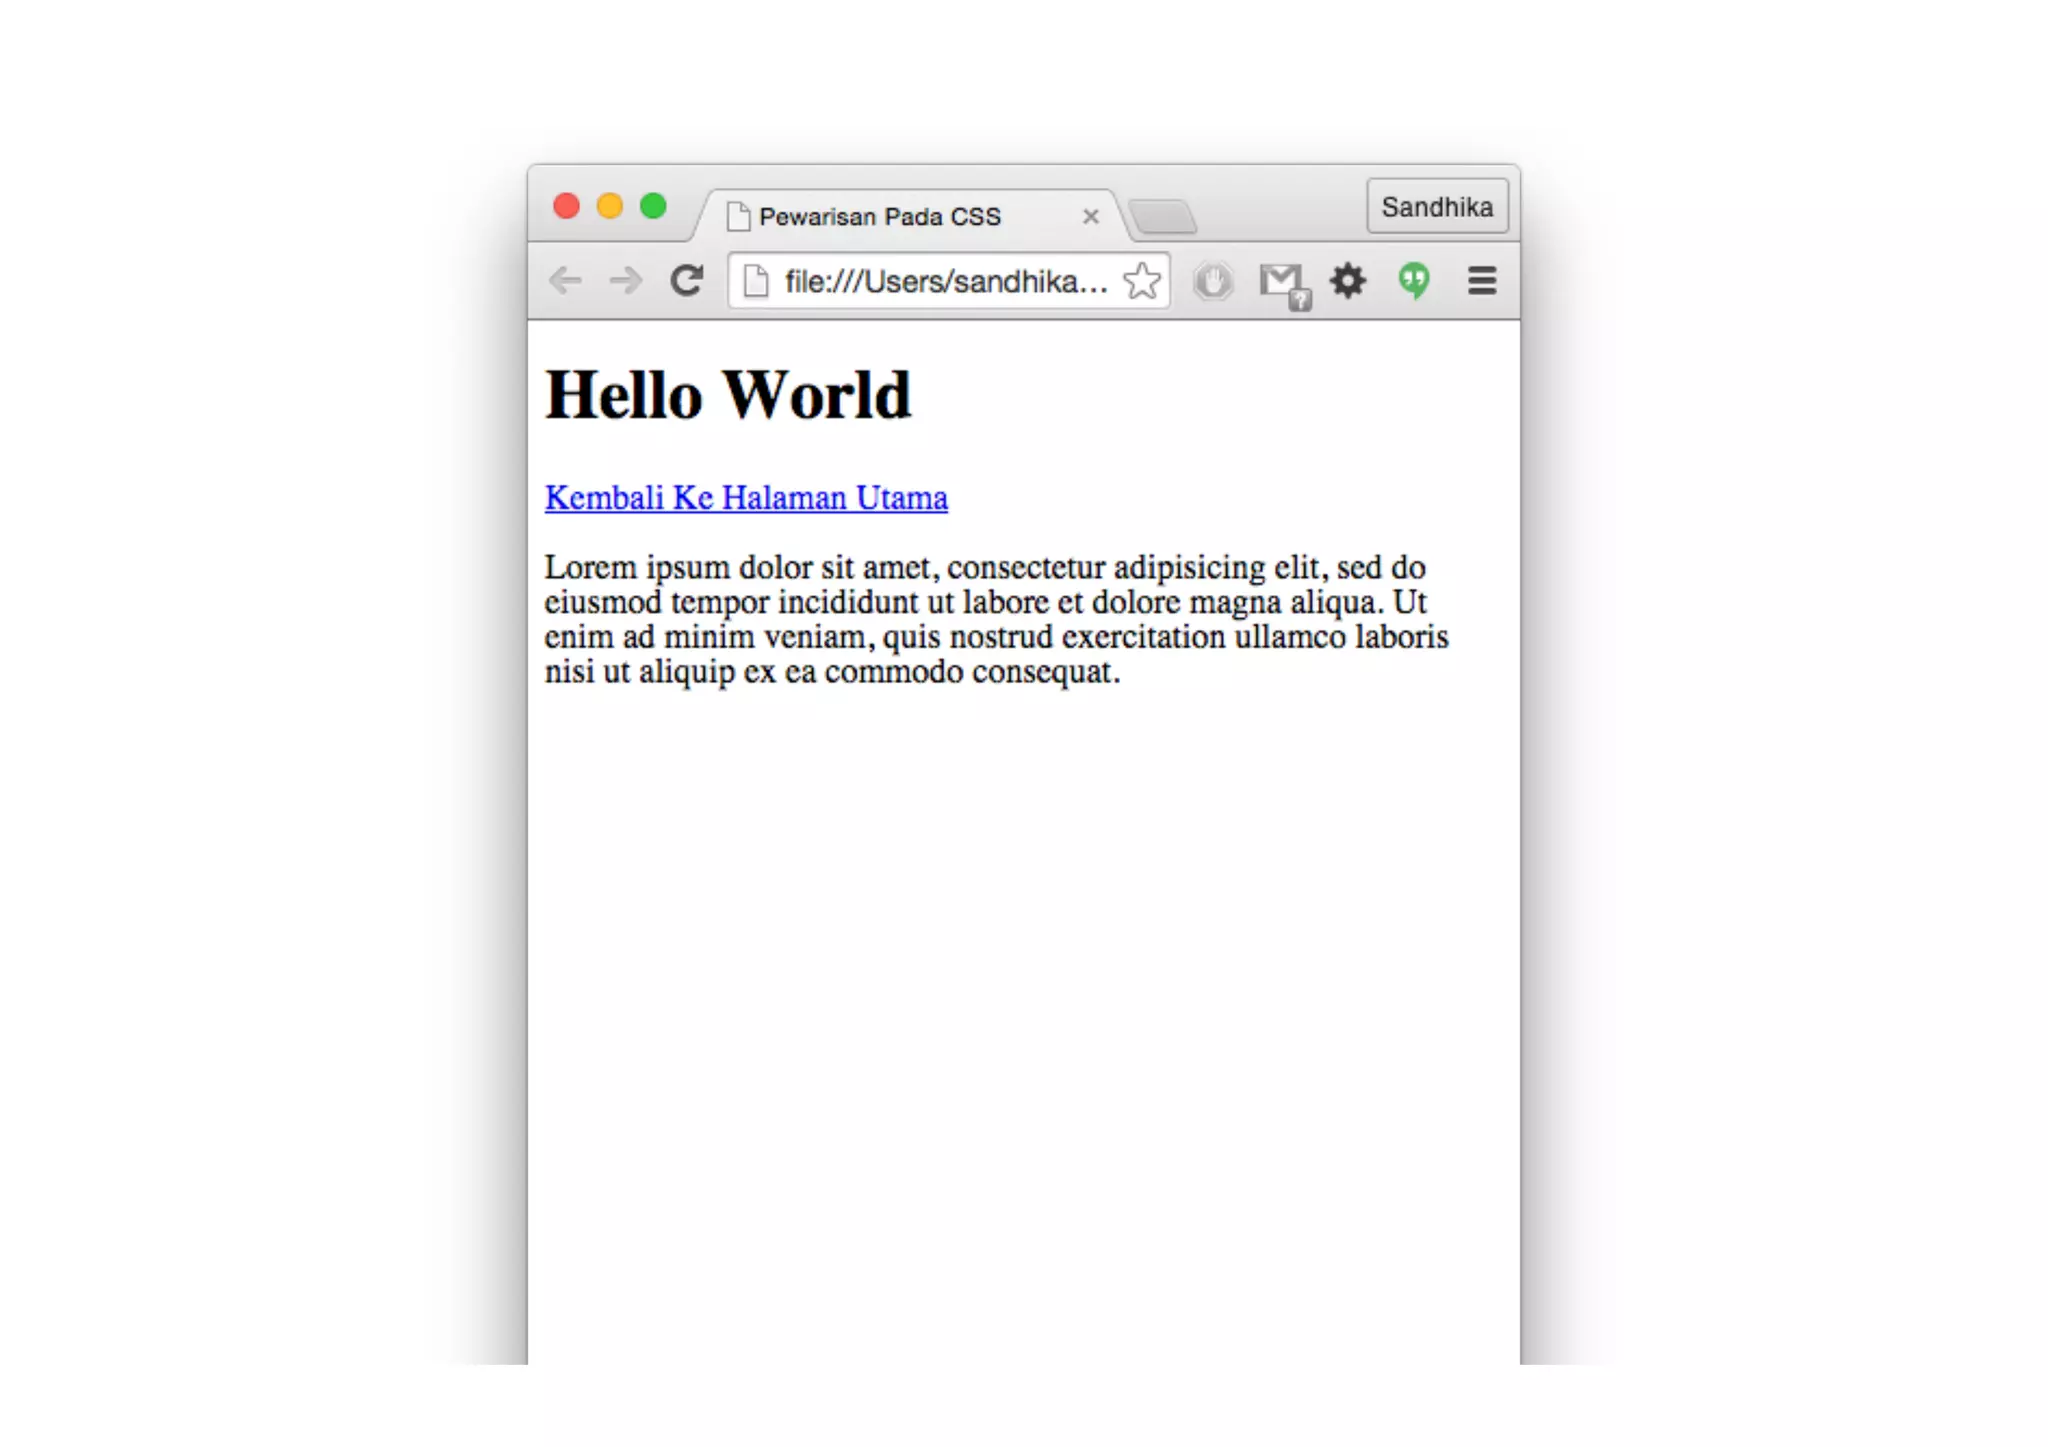Open a new tab
This screenshot has width=2048, height=1447.
1163,217
